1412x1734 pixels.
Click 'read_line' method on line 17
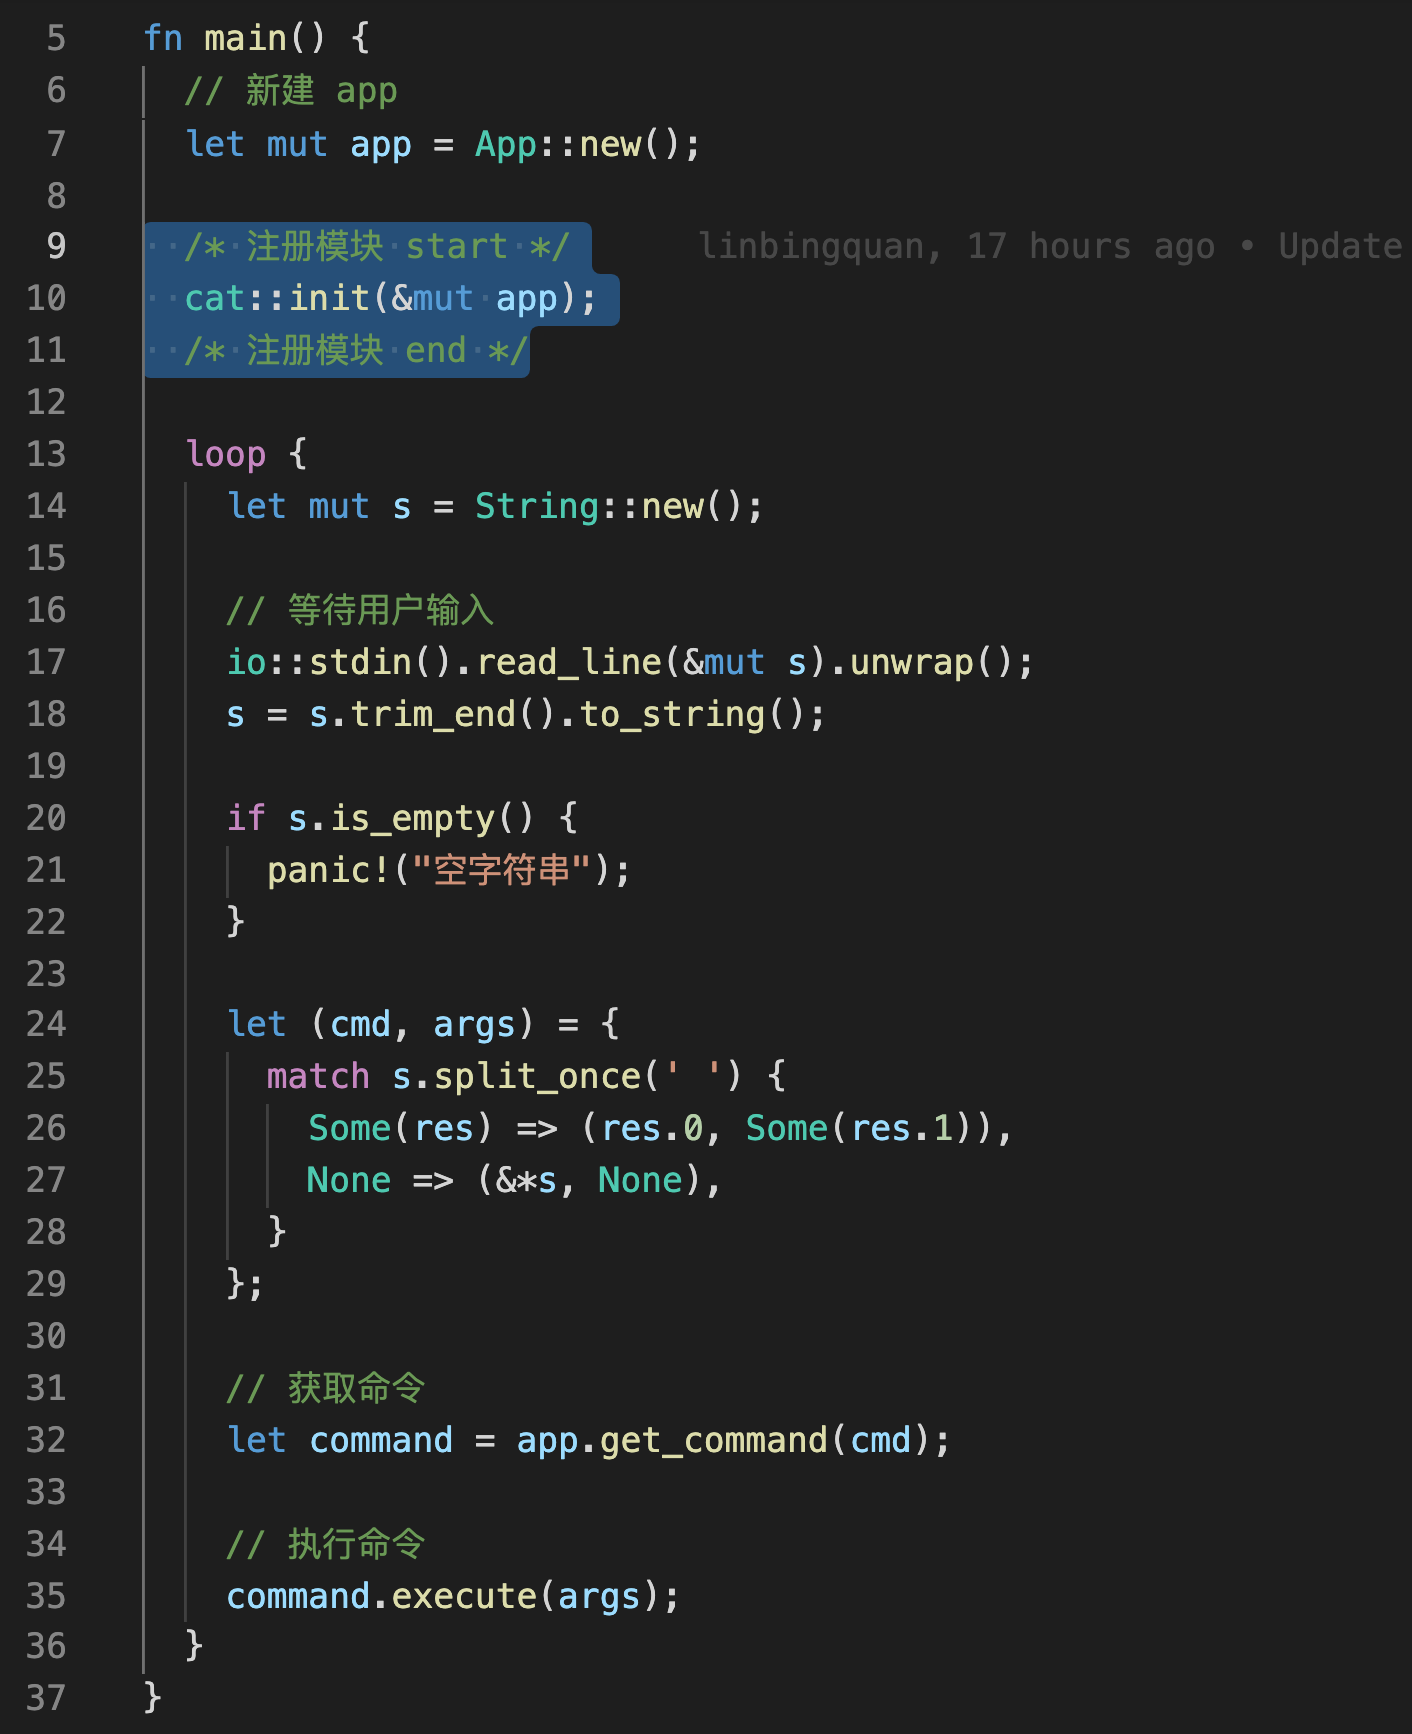569,662
